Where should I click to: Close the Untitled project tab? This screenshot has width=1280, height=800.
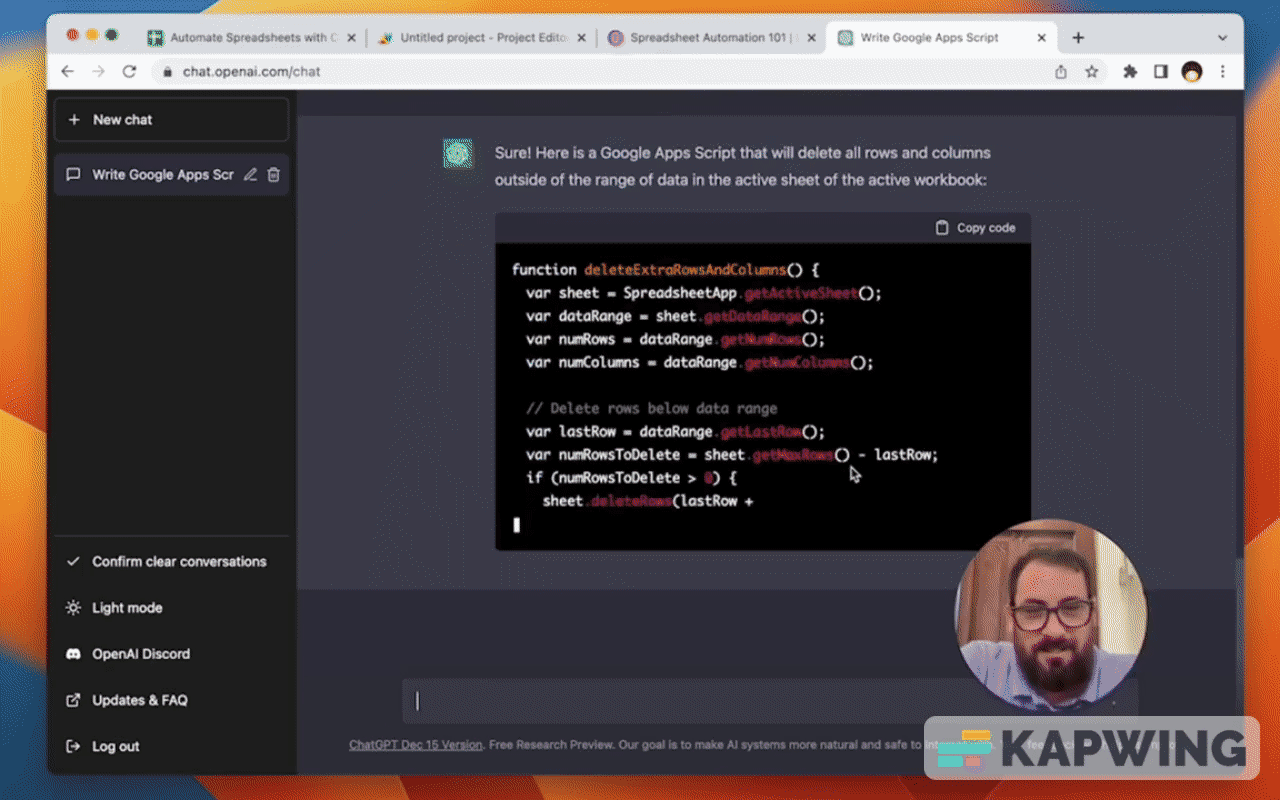(x=581, y=38)
